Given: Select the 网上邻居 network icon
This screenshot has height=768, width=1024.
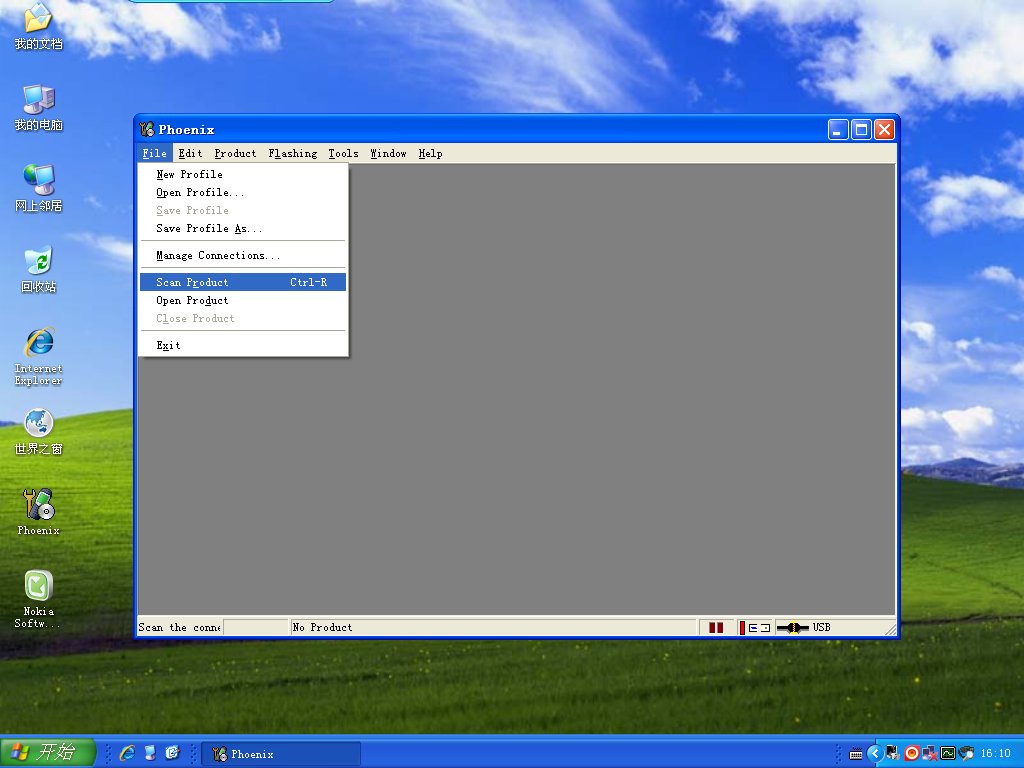Looking at the screenshot, I should (x=39, y=188).
